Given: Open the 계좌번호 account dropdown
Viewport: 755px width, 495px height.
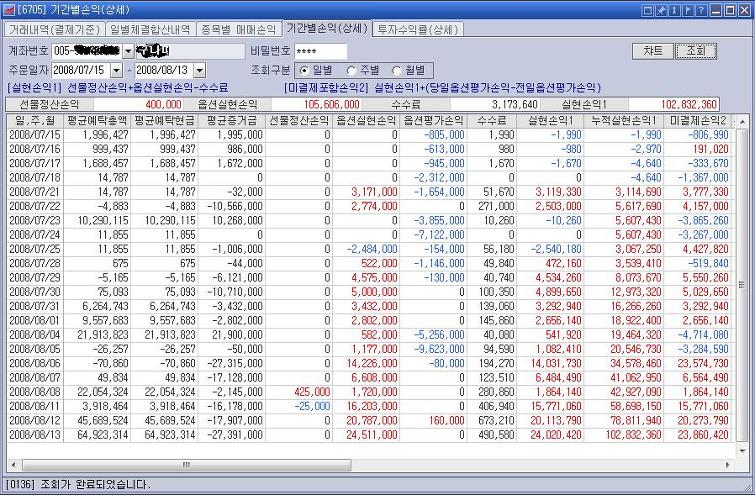Looking at the screenshot, I should pos(128,51).
